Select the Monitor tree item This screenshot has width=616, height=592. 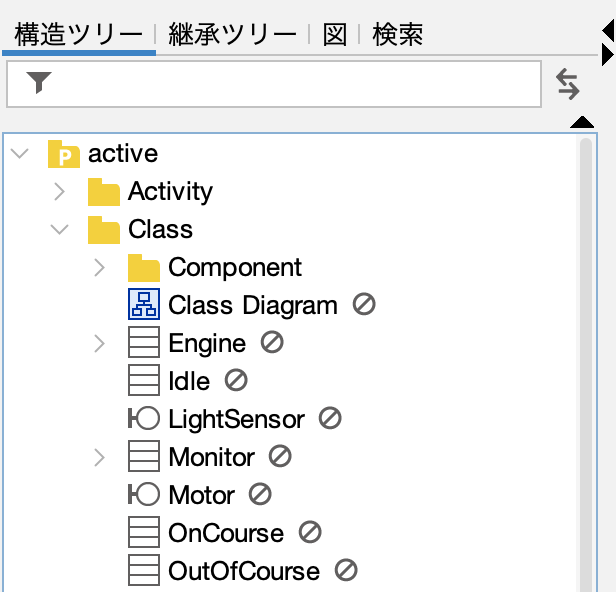click(211, 457)
